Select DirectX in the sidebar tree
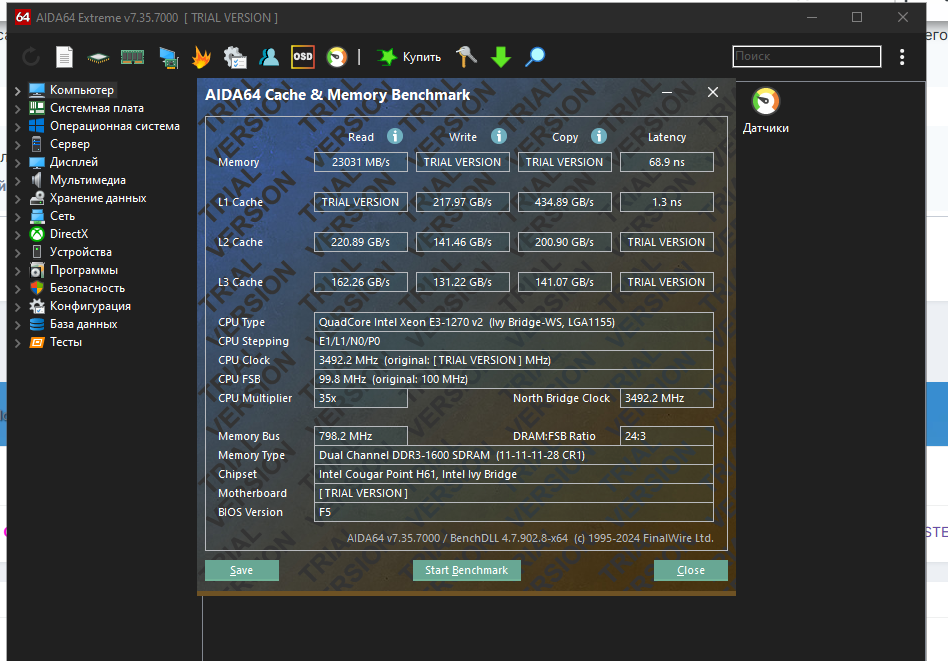 point(68,234)
